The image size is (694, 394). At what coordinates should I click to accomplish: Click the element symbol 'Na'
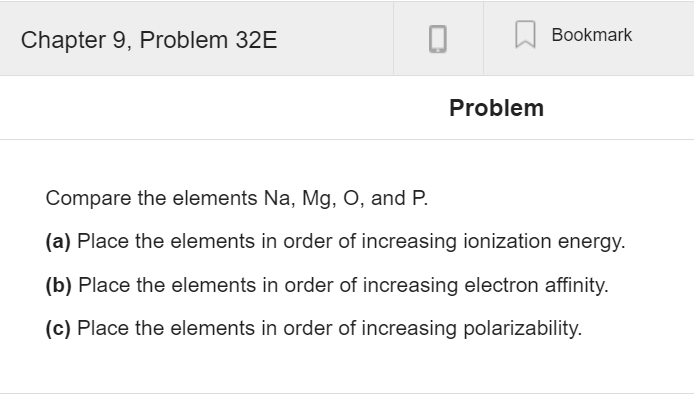[279, 198]
